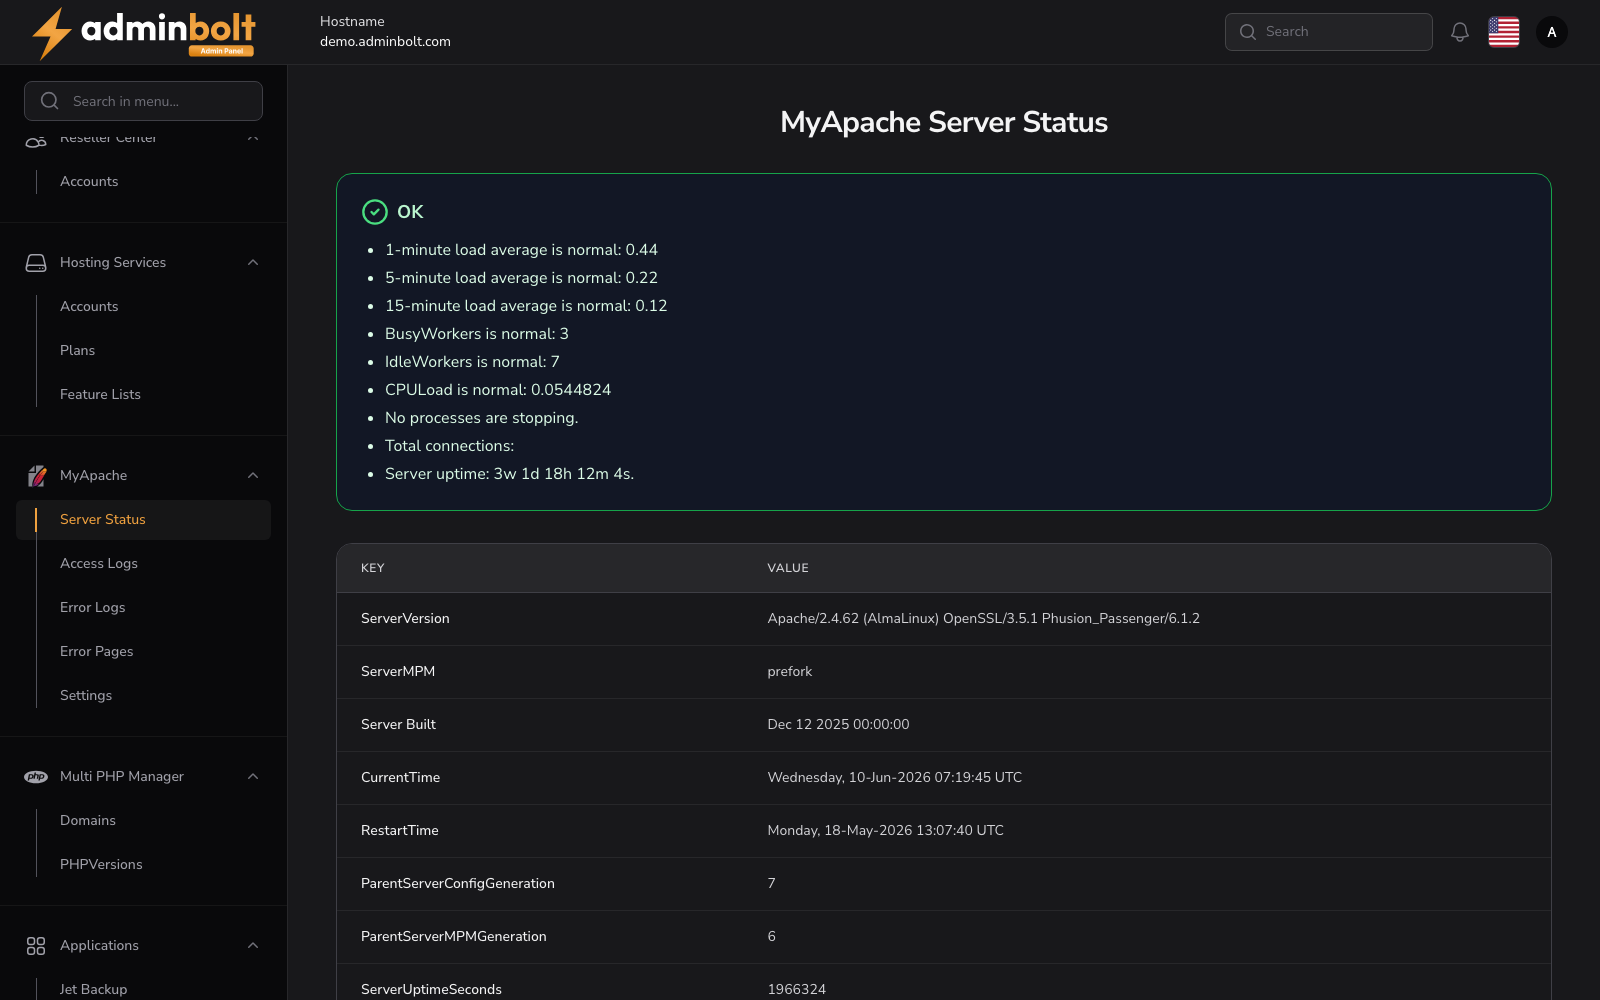This screenshot has width=1600, height=1000.
Task: Click the adminbolt logo
Action: click(143, 33)
